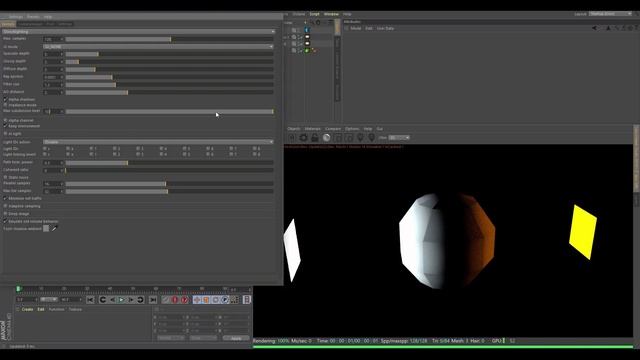Click AO distance slider
The height and width of the screenshot is (360, 640).
coord(169,93)
